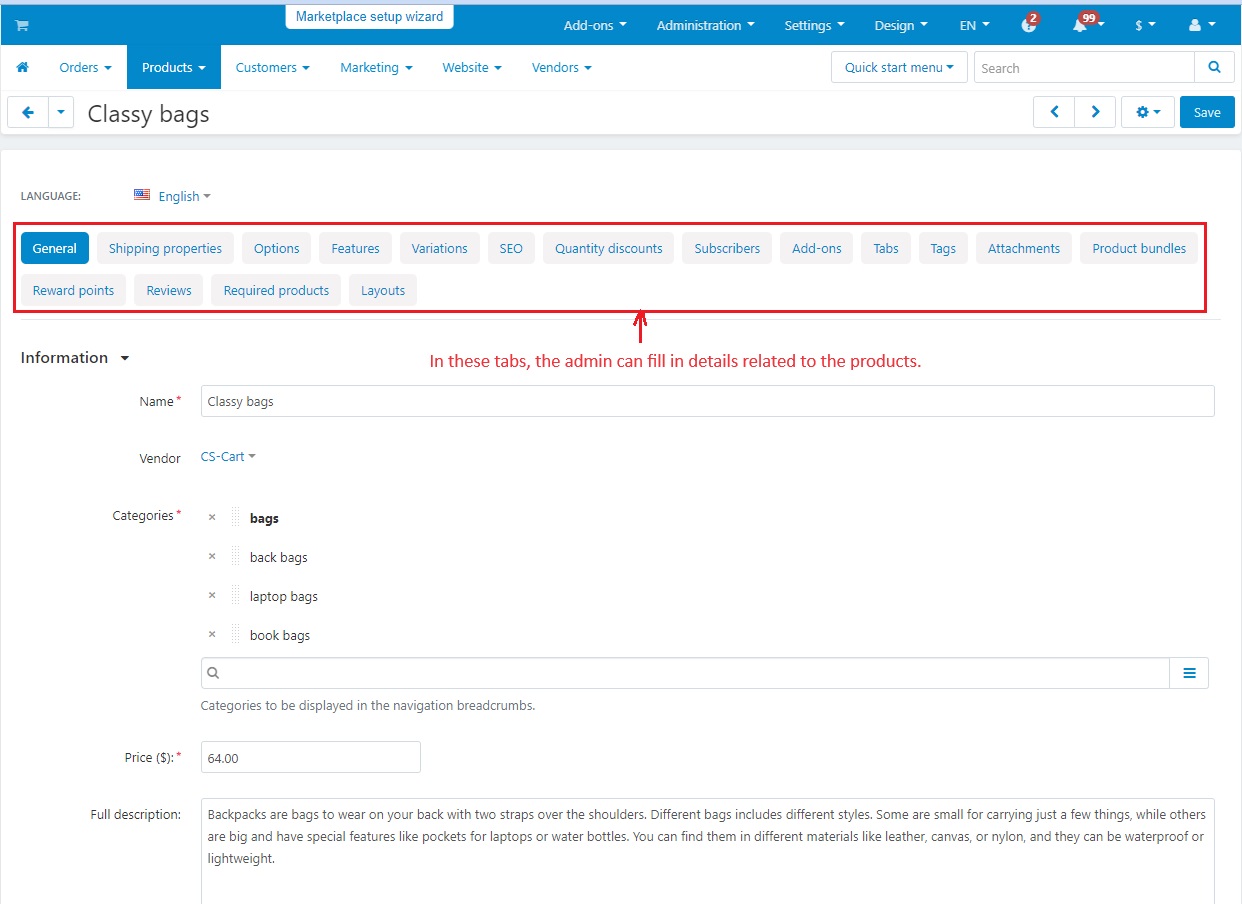The height and width of the screenshot is (904, 1242).
Task: Open the EN language menu
Action: click(974, 26)
